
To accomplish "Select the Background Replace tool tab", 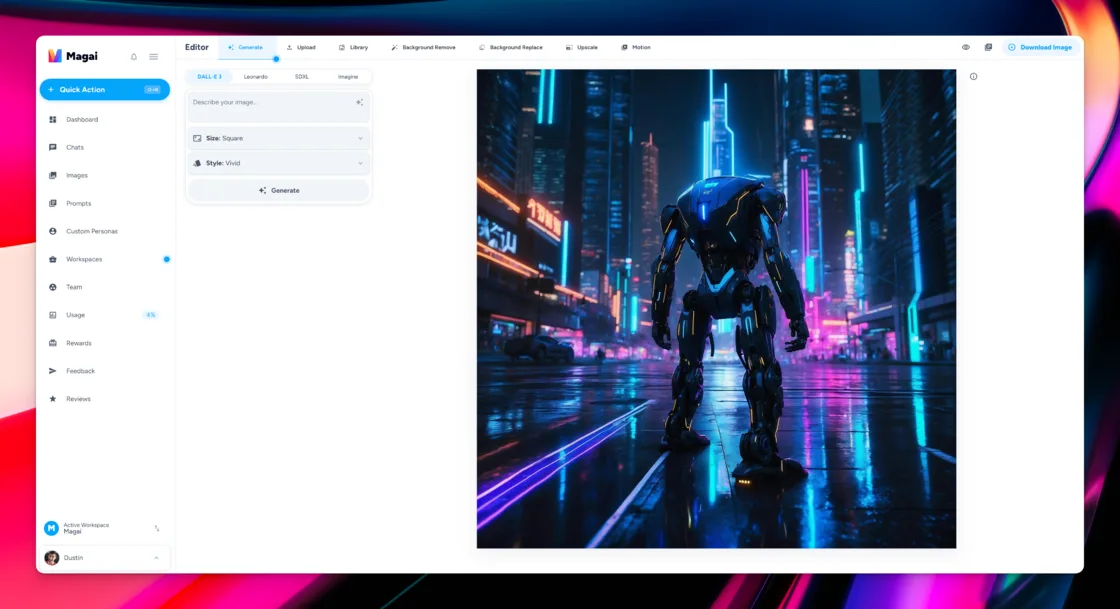I will click(511, 47).
